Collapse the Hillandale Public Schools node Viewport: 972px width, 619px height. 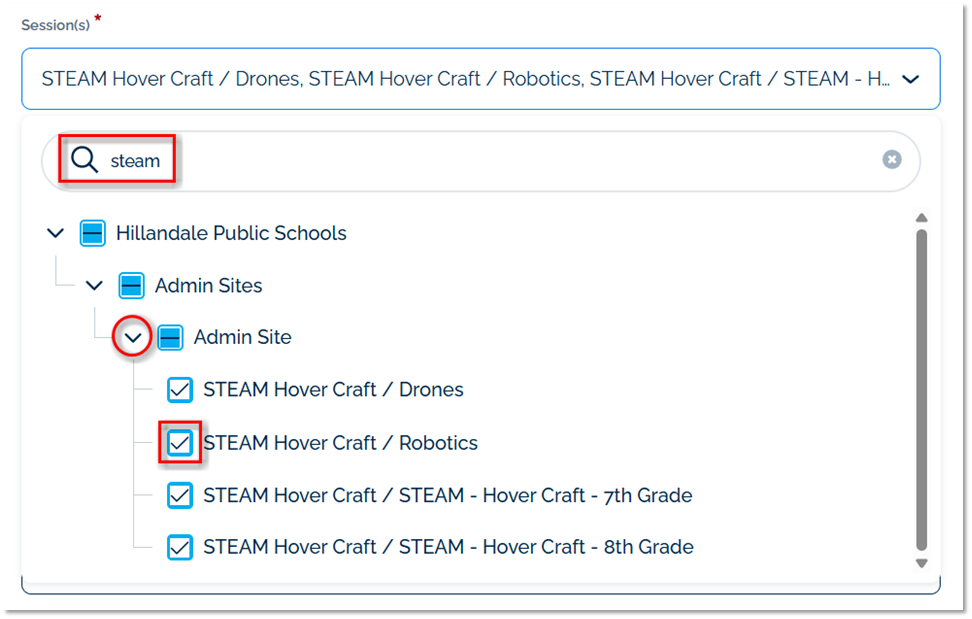pos(55,233)
